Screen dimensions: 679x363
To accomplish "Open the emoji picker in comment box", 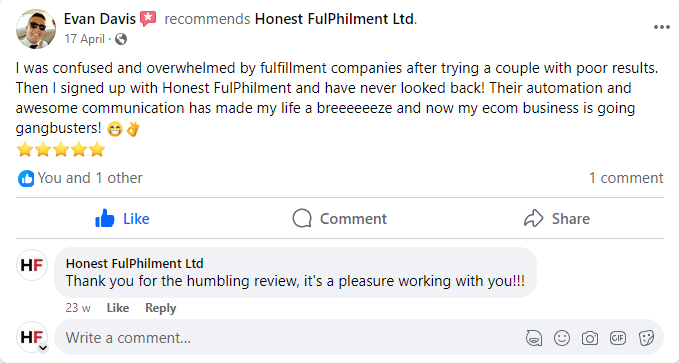I will (x=562, y=338).
